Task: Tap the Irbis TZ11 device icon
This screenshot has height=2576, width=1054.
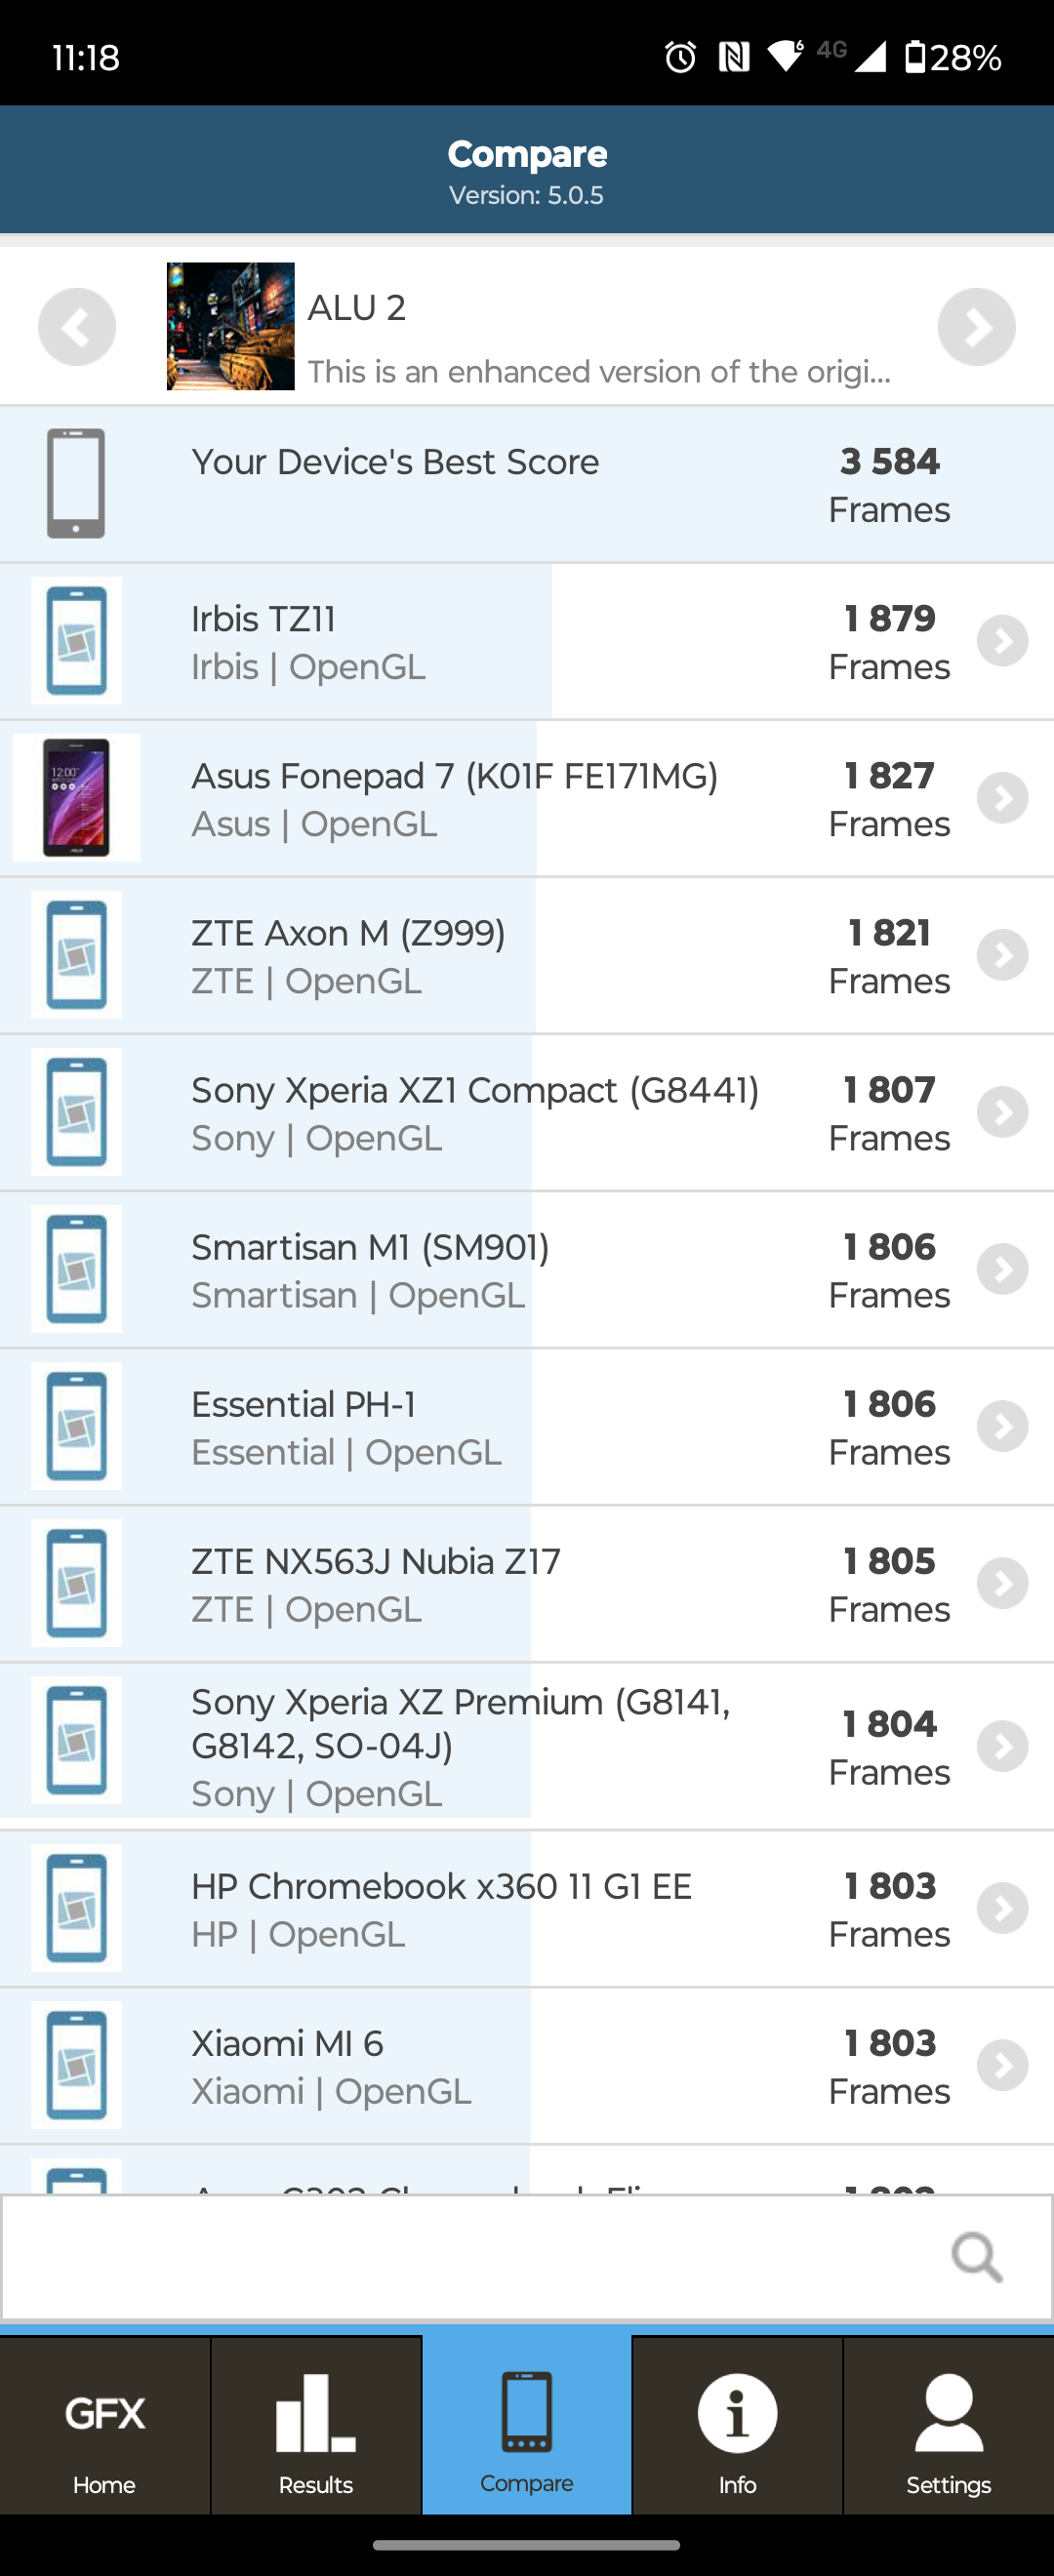Action: click(76, 641)
